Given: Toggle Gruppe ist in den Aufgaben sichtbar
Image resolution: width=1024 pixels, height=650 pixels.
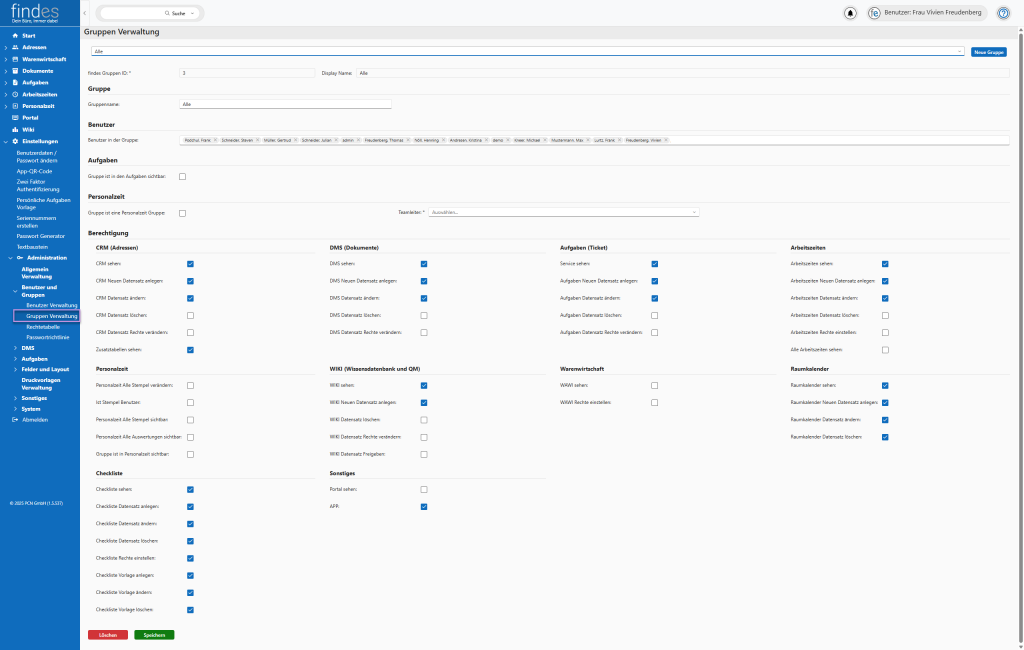Looking at the screenshot, I should click(x=182, y=176).
